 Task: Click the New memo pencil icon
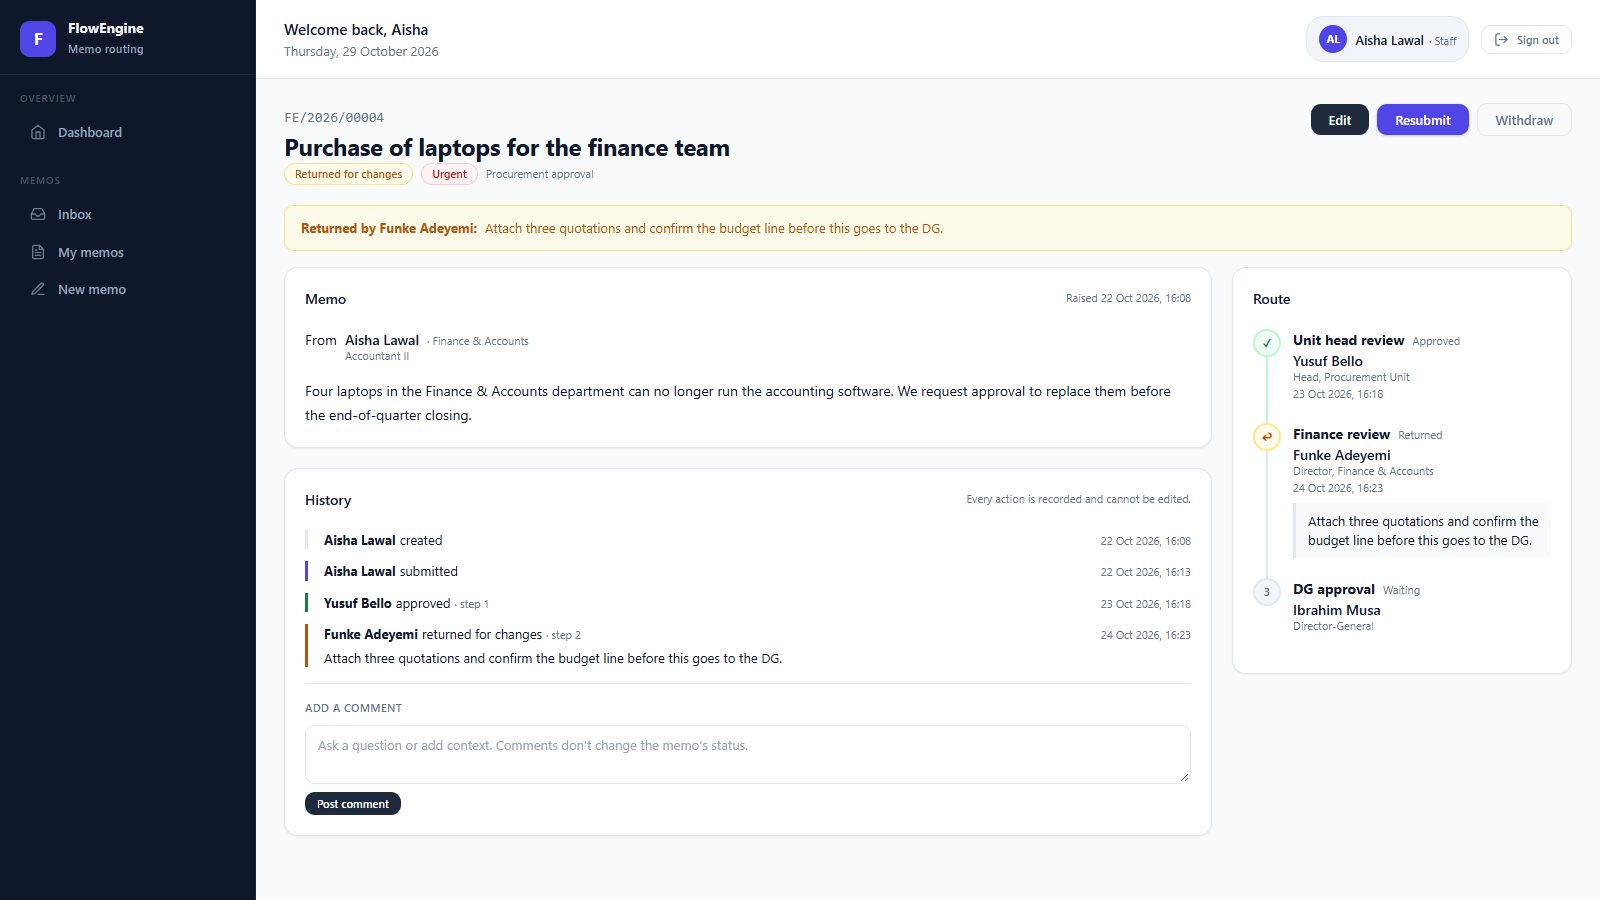(x=38, y=289)
